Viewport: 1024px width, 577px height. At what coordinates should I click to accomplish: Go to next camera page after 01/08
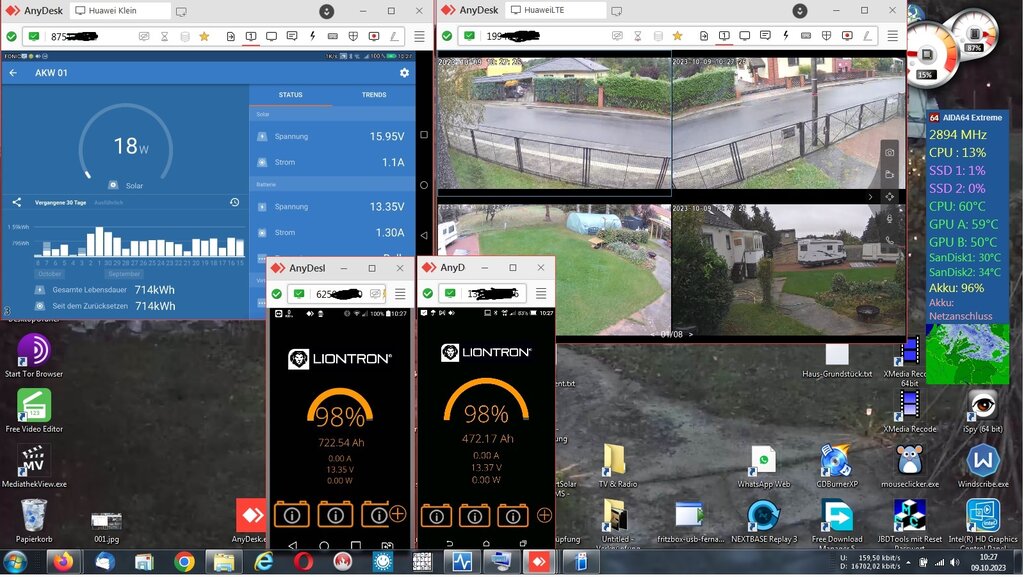tap(691, 334)
